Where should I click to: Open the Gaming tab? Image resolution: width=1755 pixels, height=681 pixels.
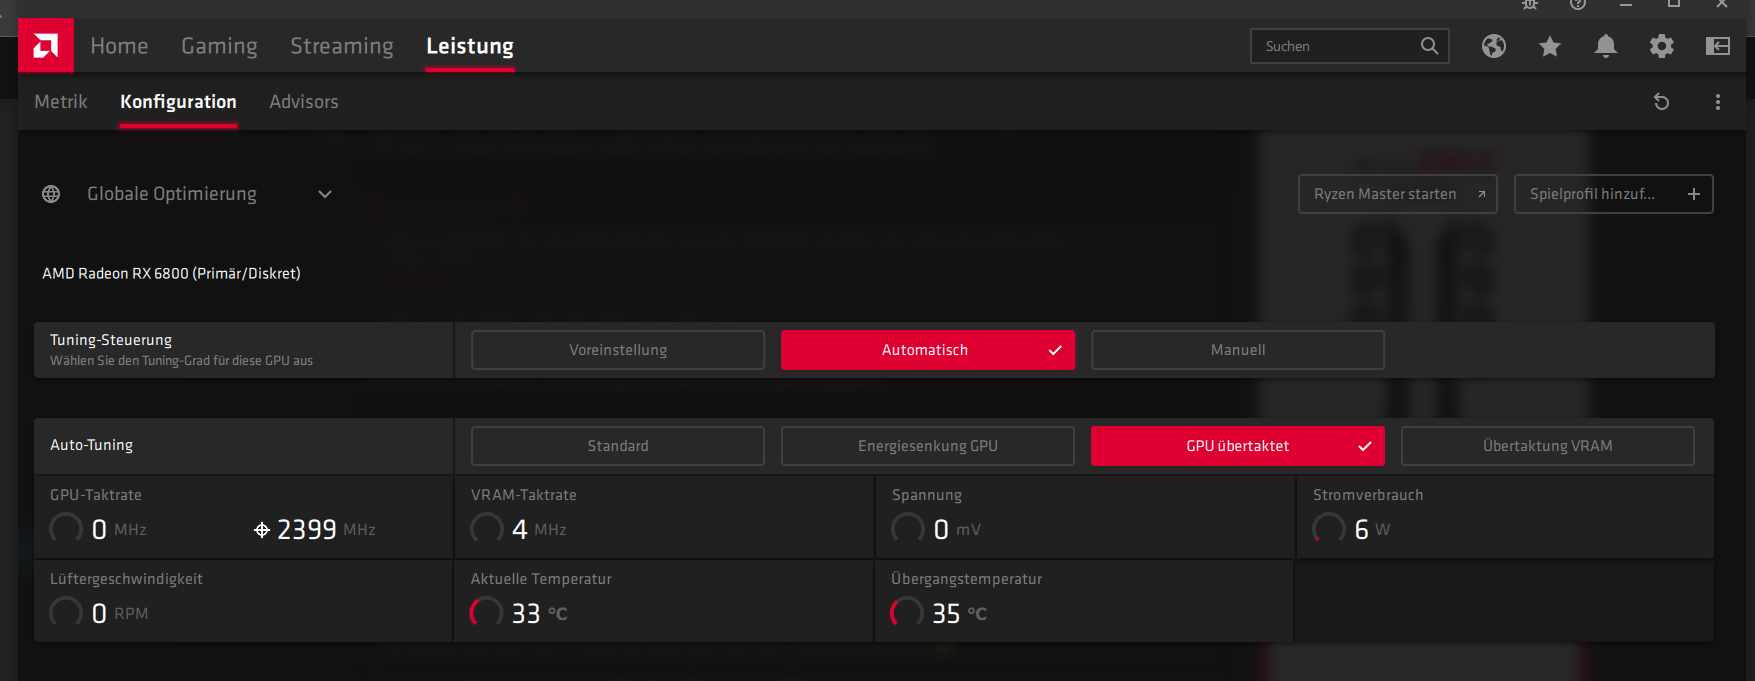[x=219, y=46]
